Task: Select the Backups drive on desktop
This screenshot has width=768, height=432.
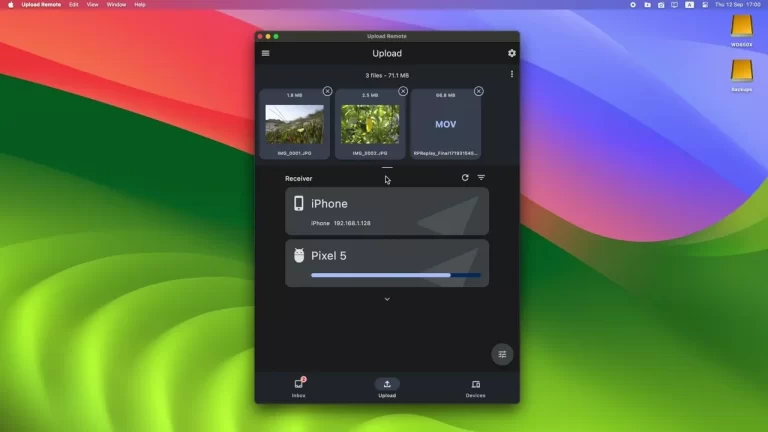Action: coord(742,76)
